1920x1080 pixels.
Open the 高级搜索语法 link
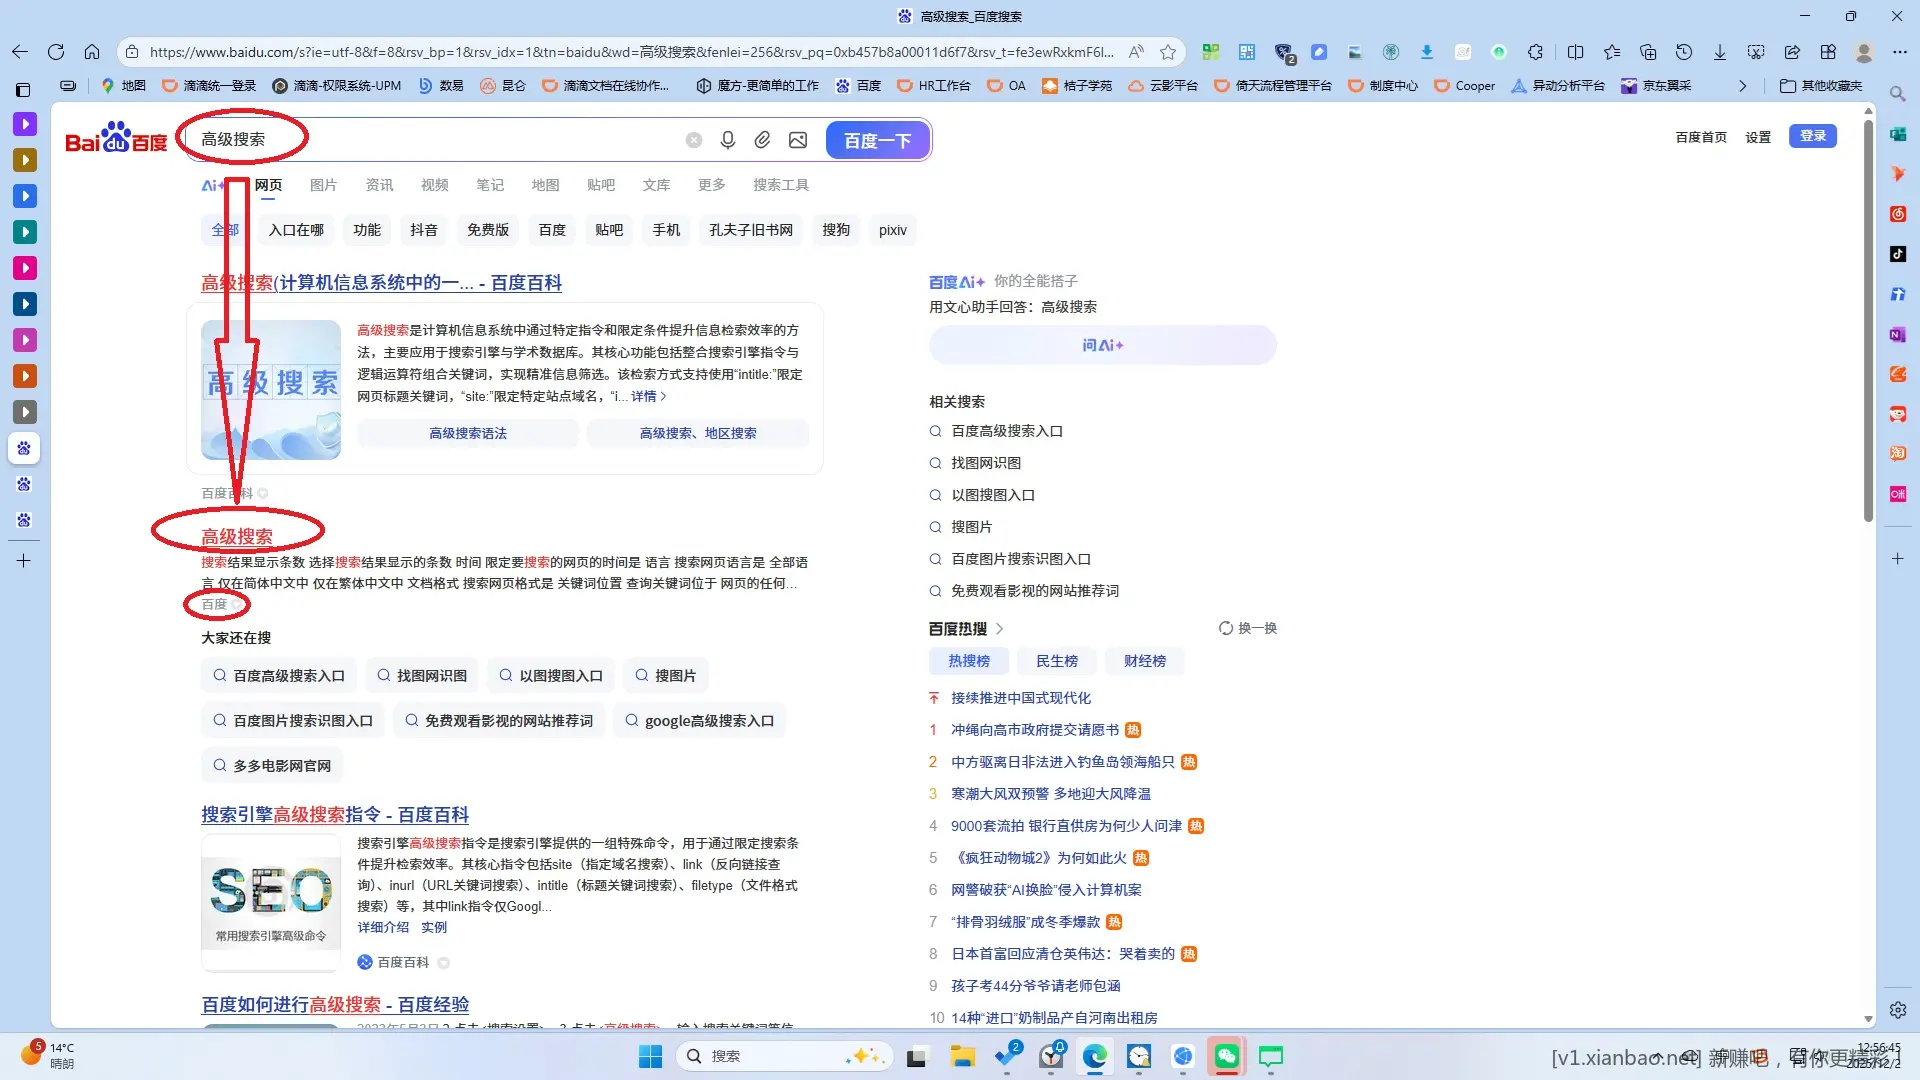tap(466, 433)
